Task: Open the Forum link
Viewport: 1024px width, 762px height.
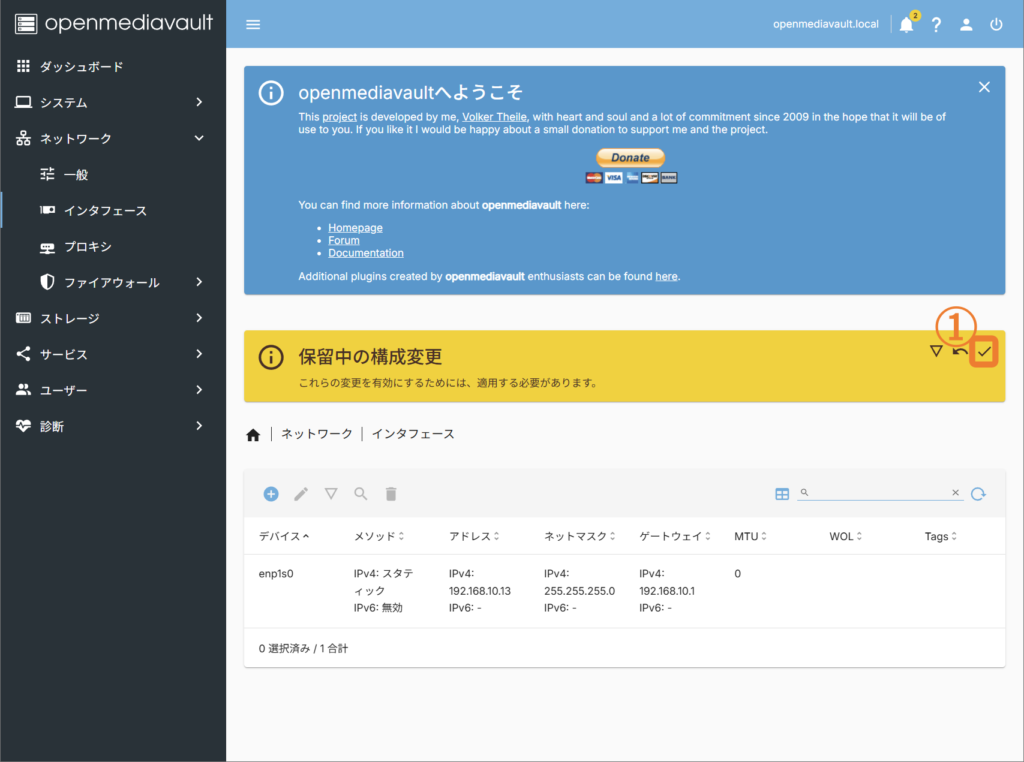Action: 344,240
